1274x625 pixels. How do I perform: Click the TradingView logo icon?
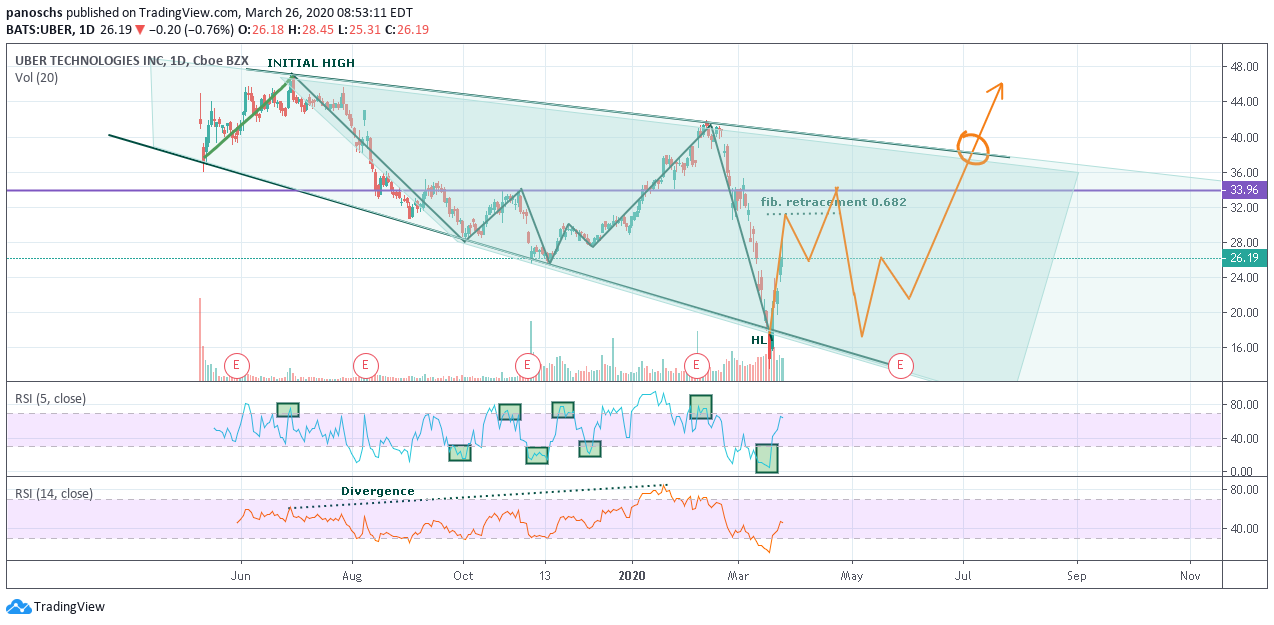(18, 607)
